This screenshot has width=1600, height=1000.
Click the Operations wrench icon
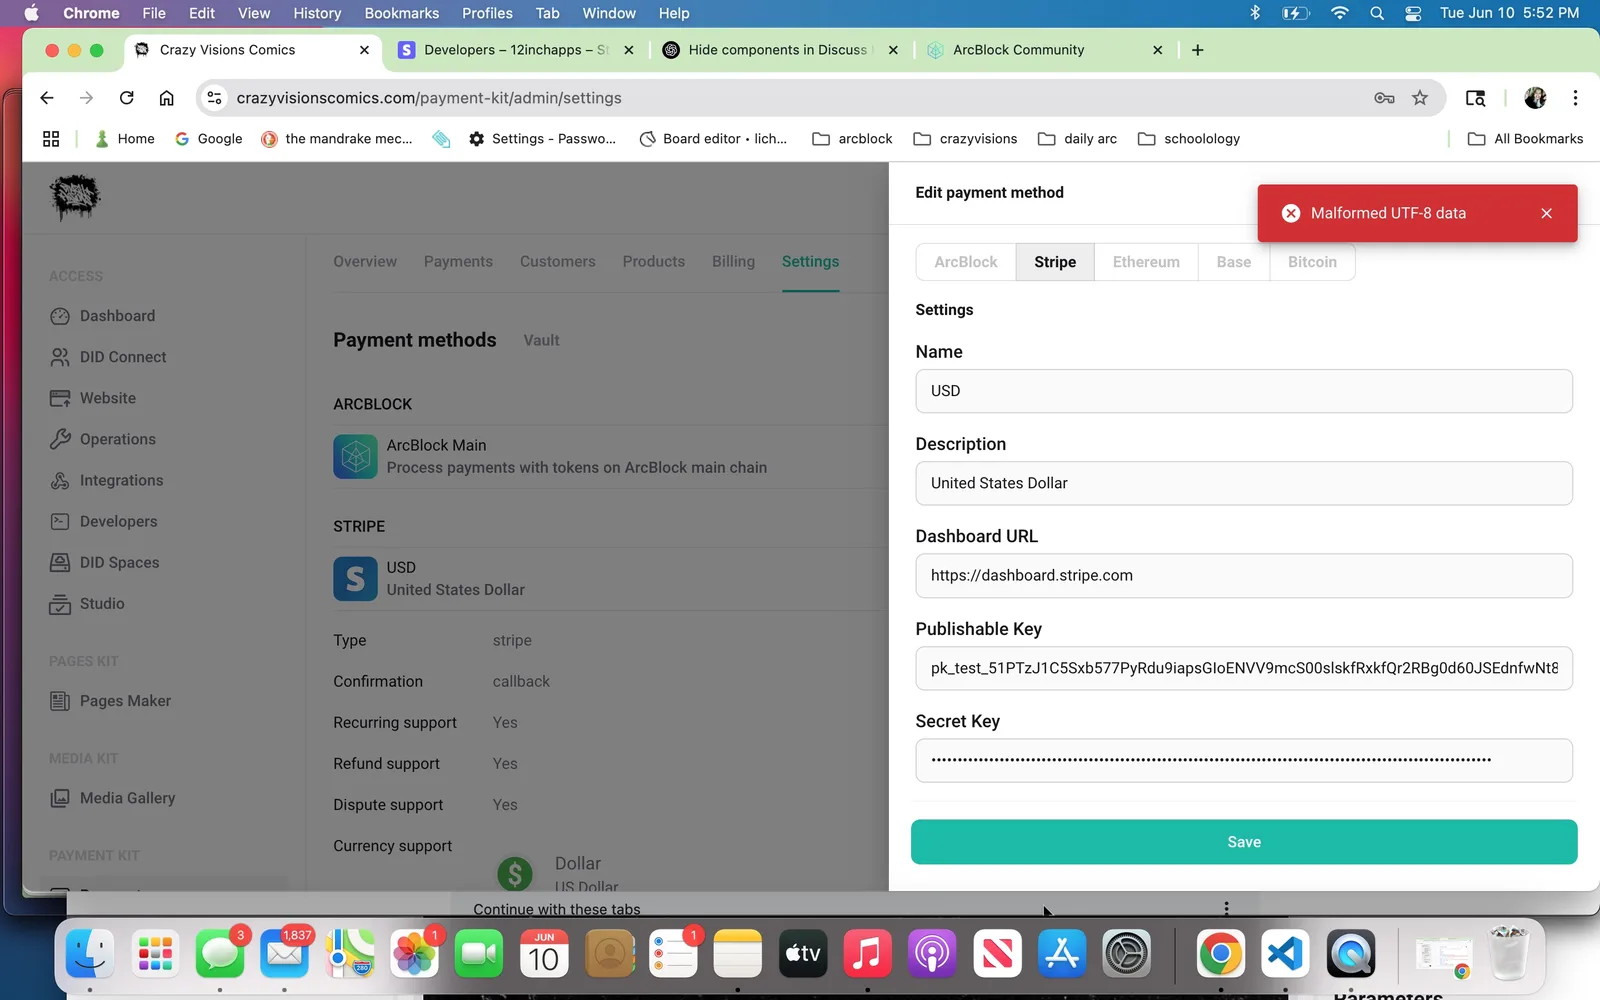(60, 439)
